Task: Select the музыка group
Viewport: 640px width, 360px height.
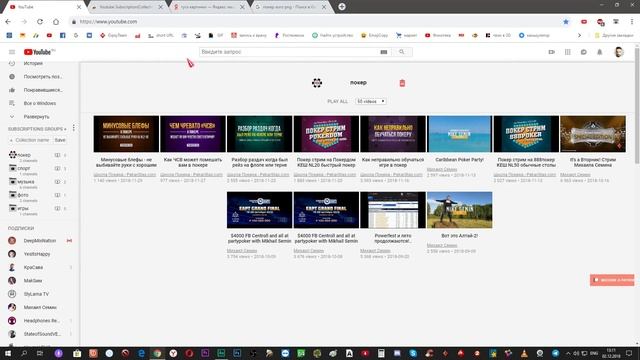Action: tap(25, 182)
